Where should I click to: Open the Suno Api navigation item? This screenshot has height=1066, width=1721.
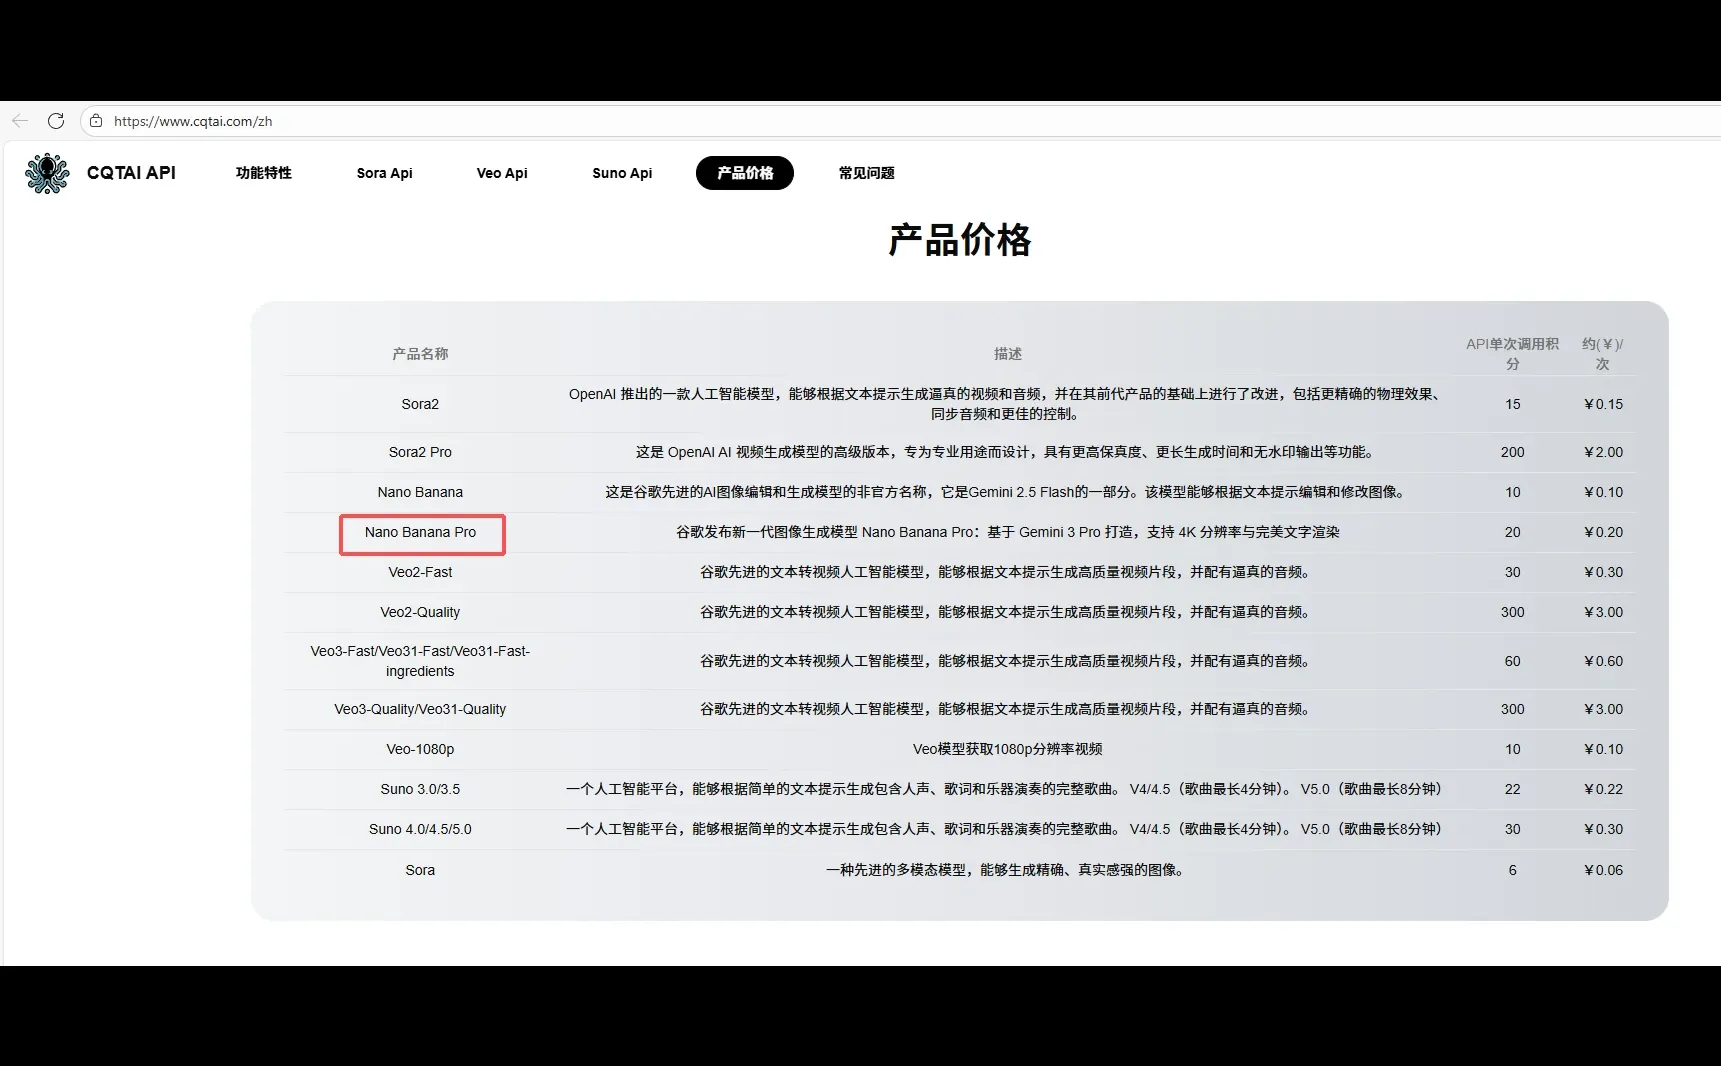click(621, 173)
